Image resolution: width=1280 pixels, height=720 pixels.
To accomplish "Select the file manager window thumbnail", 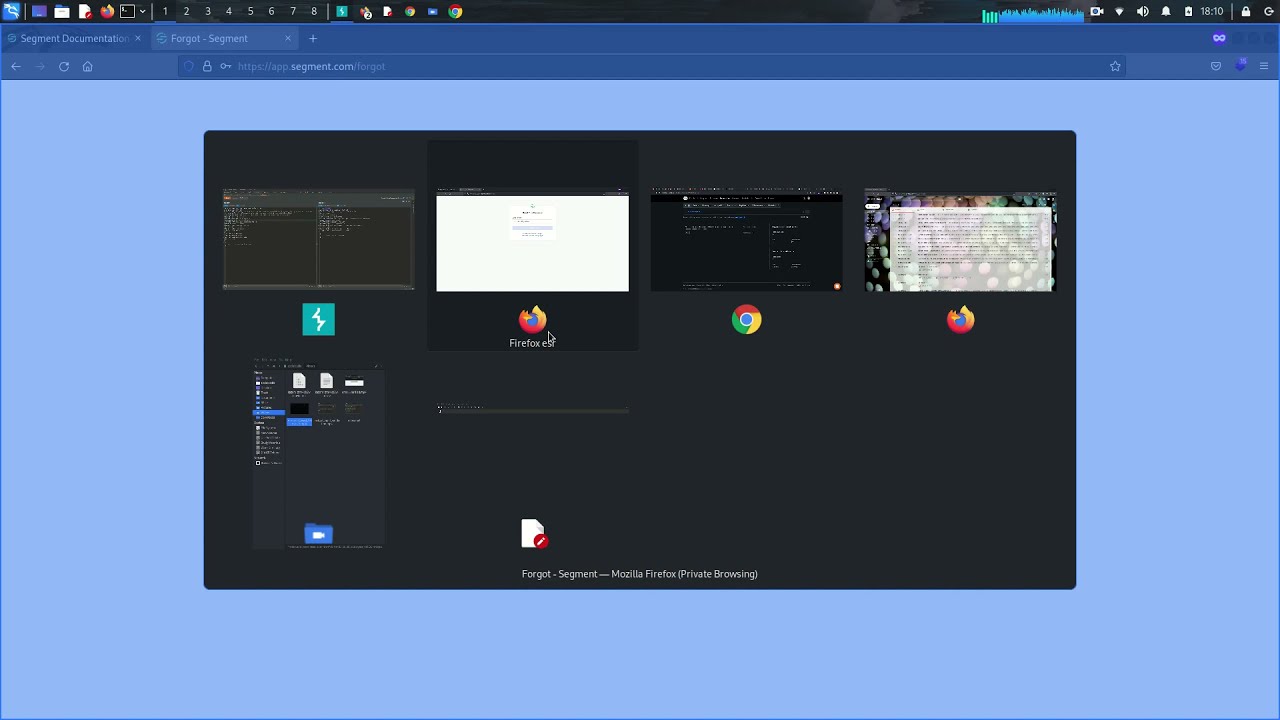I will pos(319,453).
